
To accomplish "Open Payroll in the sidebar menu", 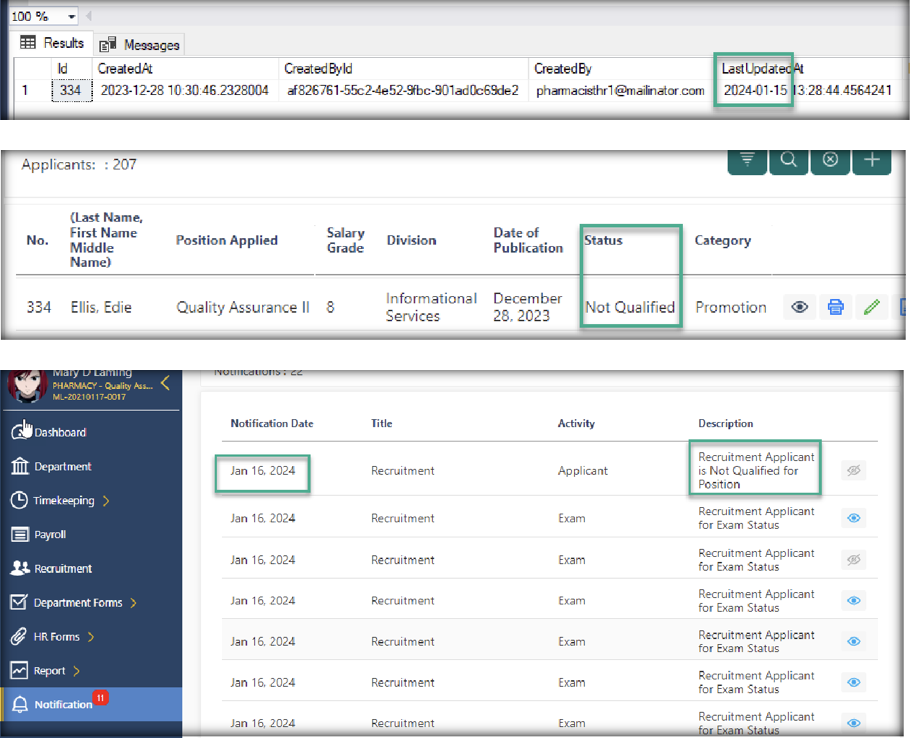I will click(50, 534).
